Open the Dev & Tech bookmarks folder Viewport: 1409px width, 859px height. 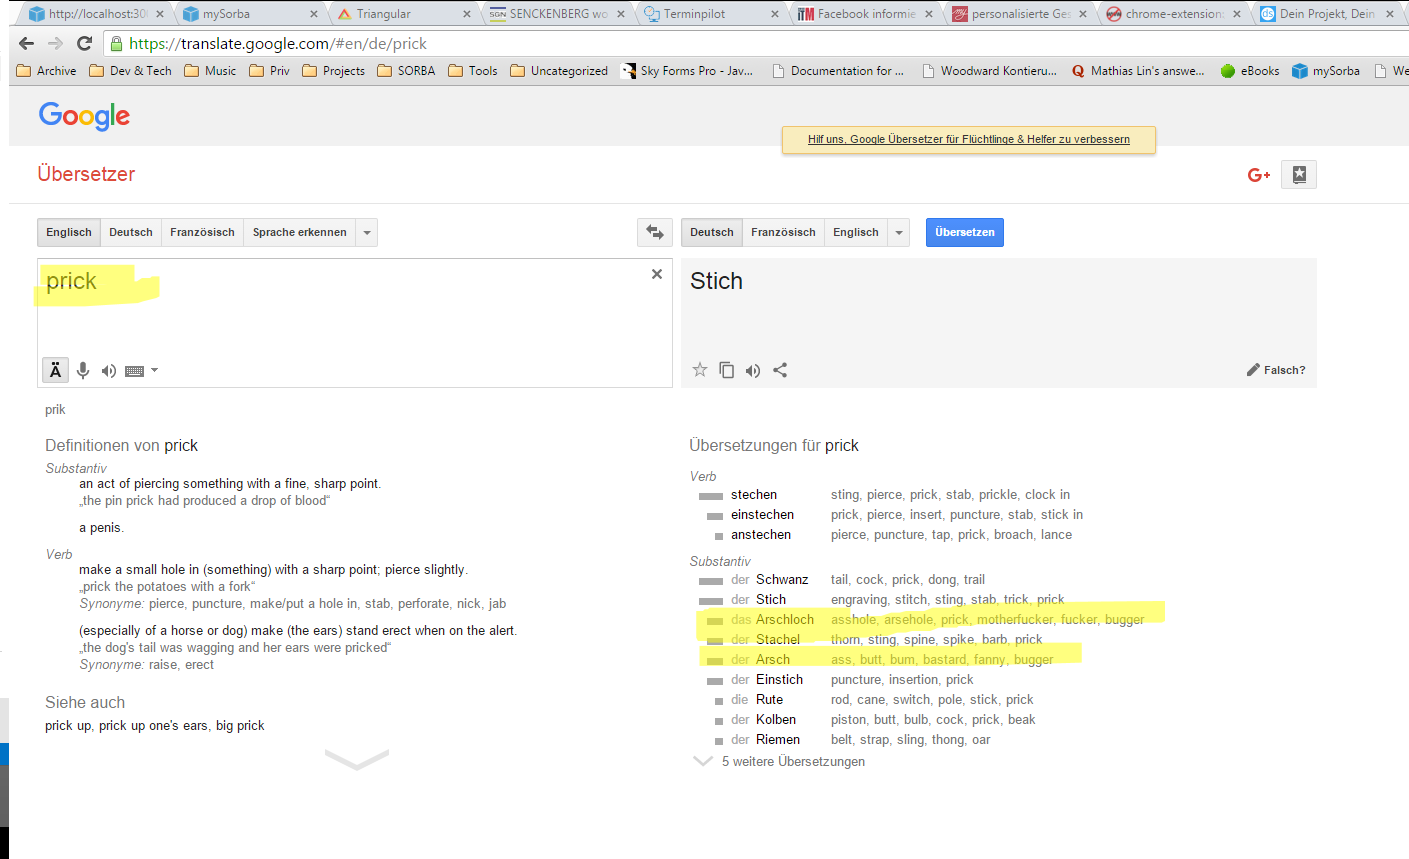[130, 71]
